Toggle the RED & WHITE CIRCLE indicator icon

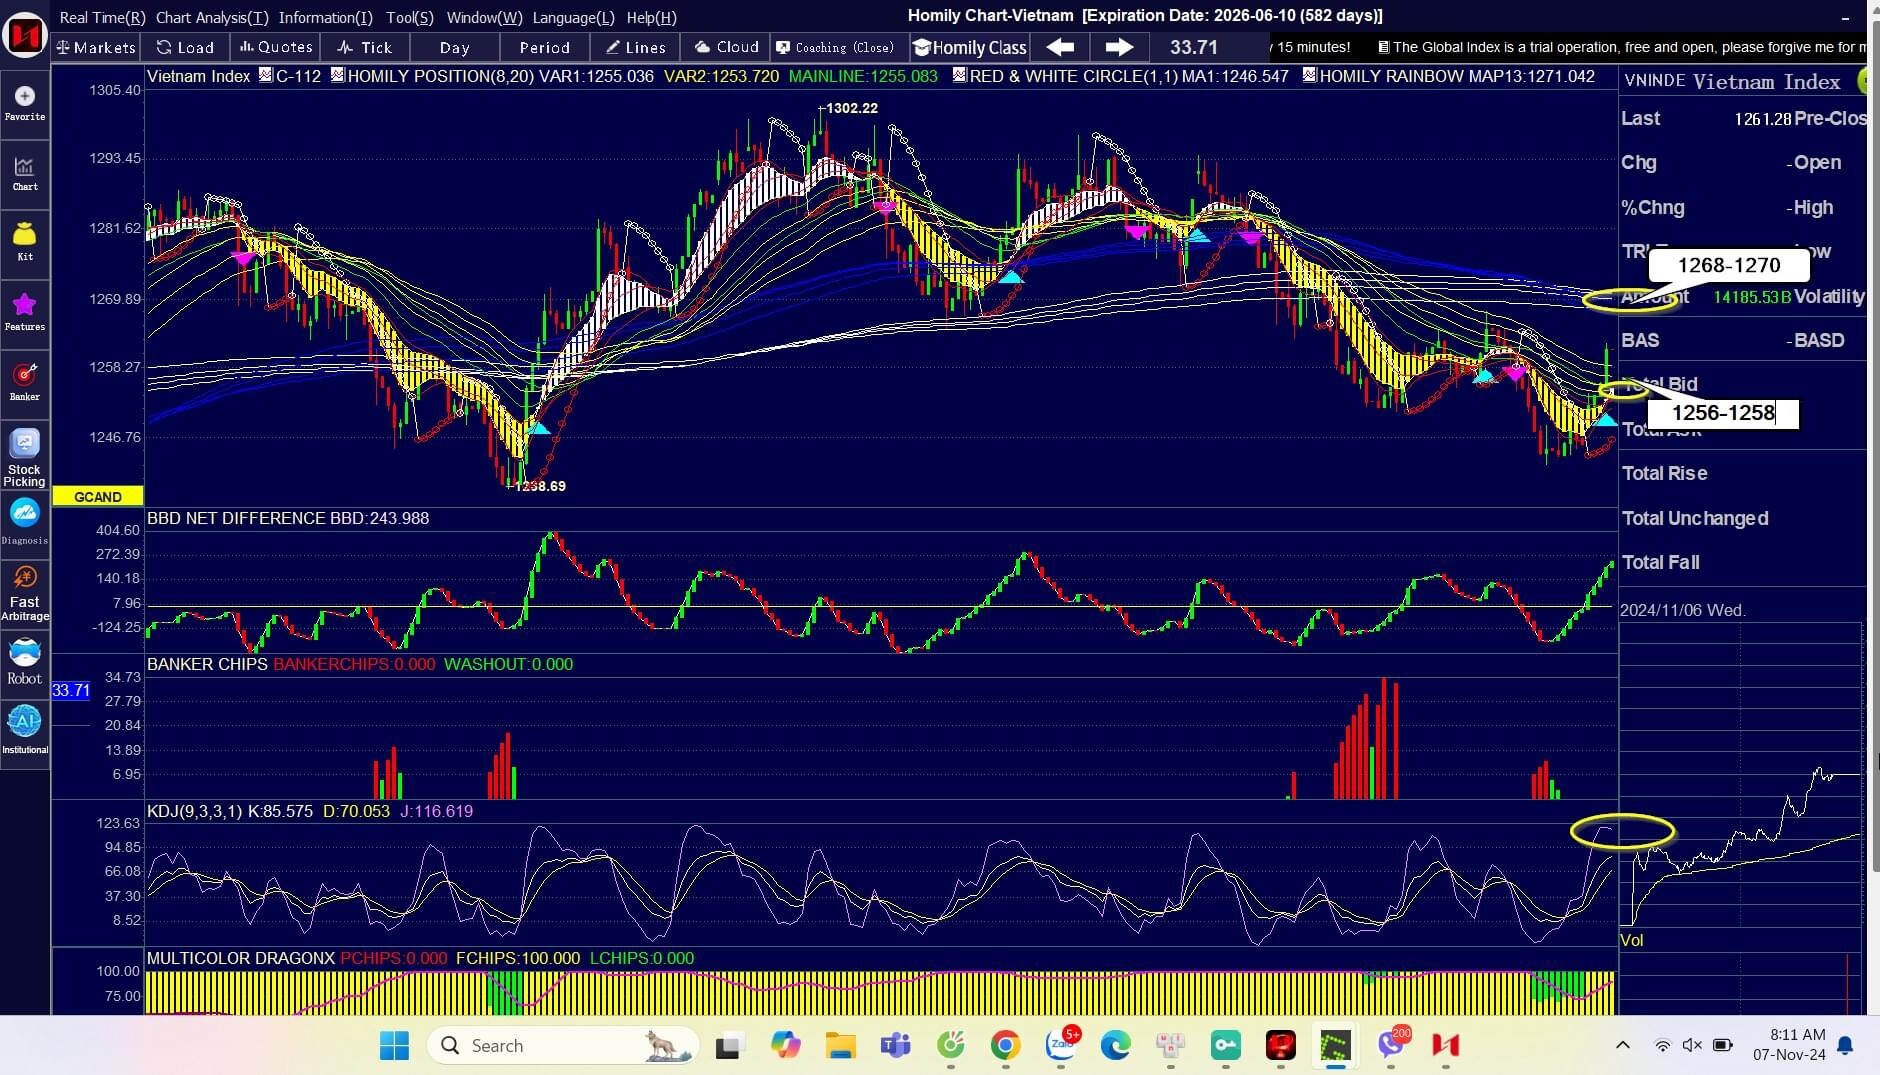tap(960, 75)
